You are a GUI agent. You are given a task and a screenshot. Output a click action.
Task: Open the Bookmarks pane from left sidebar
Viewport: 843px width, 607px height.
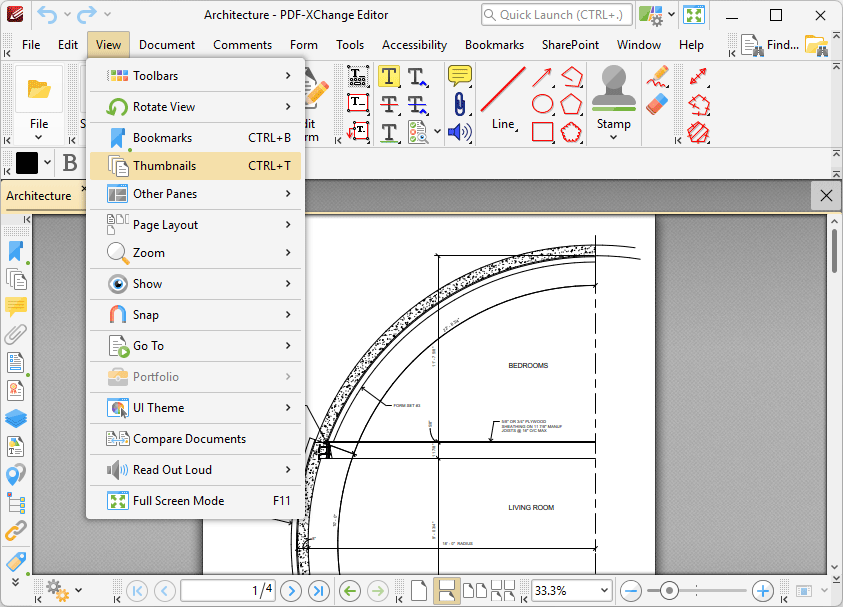pos(16,251)
